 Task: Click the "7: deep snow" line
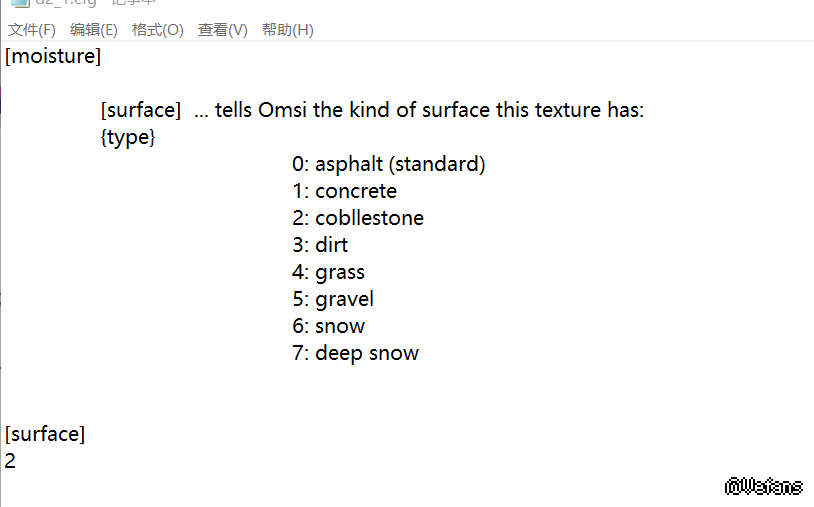(x=355, y=353)
